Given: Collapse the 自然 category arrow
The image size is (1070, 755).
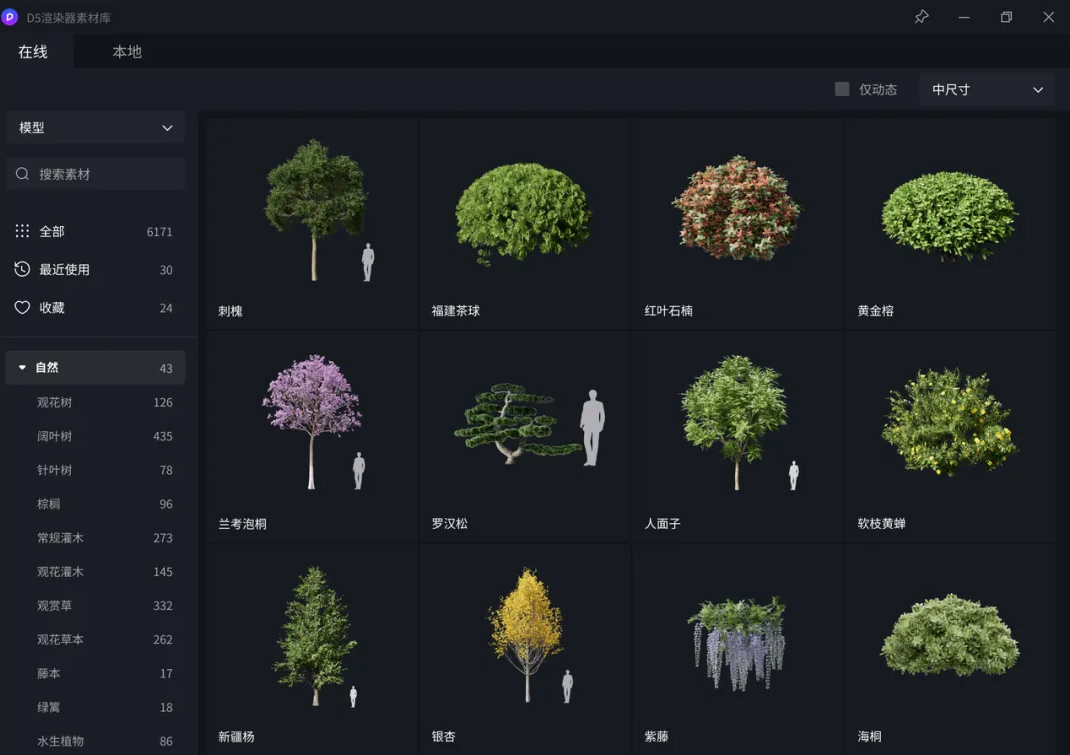Looking at the screenshot, I should 22,368.
